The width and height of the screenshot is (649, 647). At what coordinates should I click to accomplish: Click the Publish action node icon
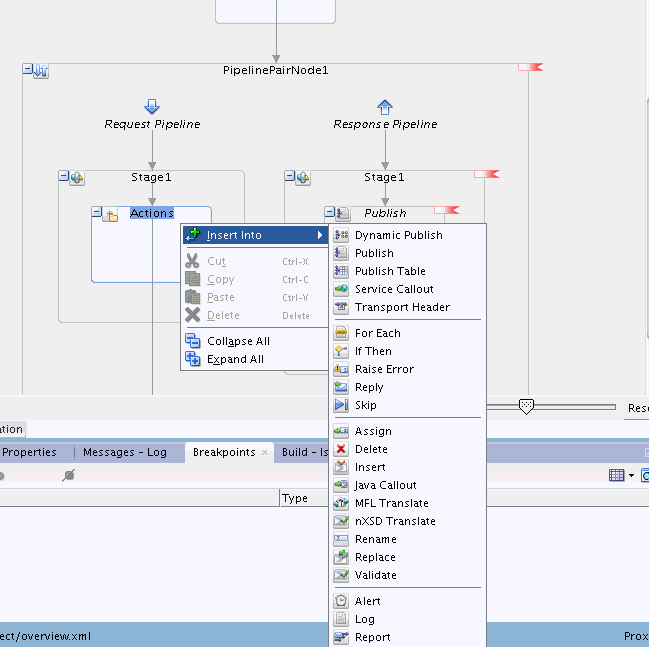tap(344, 213)
